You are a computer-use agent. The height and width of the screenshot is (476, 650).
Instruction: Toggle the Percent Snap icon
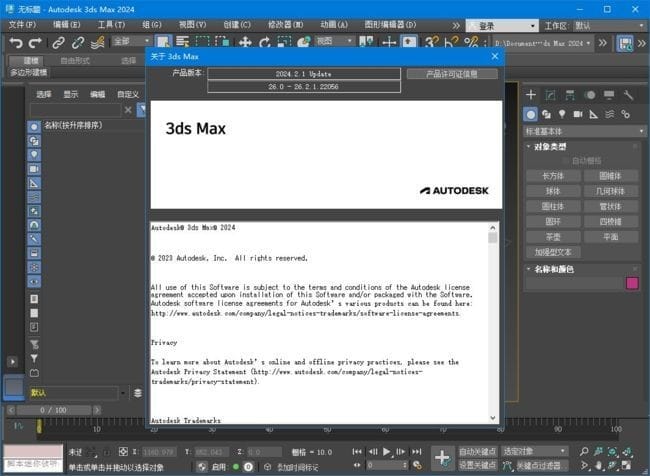[x=471, y=42]
